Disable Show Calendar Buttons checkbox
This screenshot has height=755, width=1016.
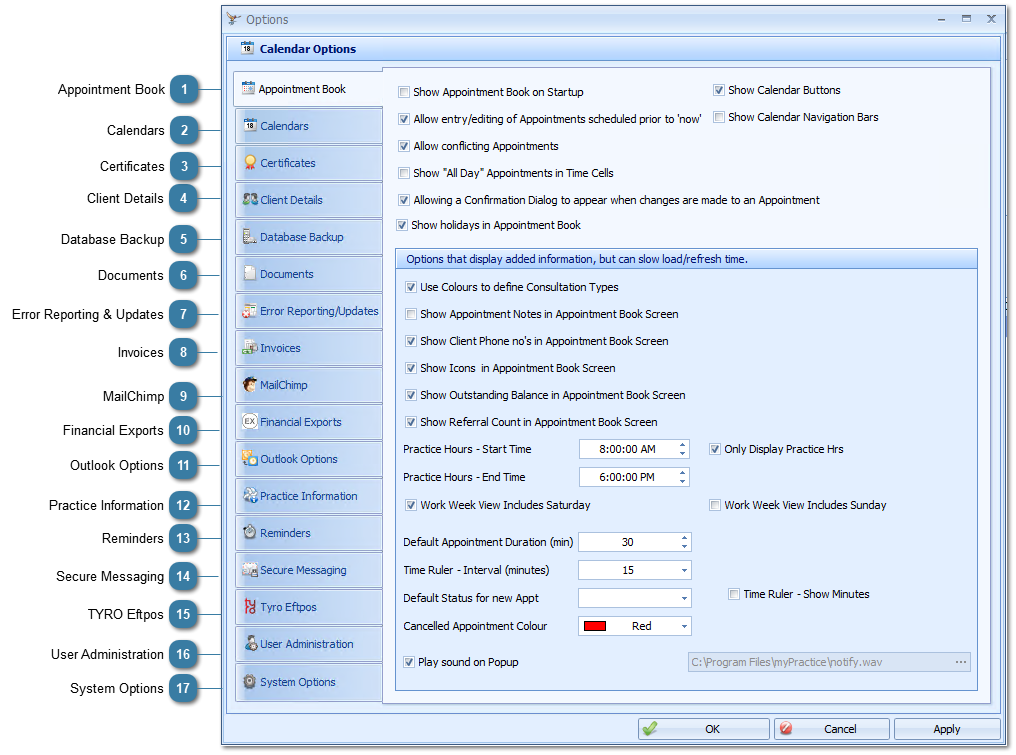pos(719,90)
